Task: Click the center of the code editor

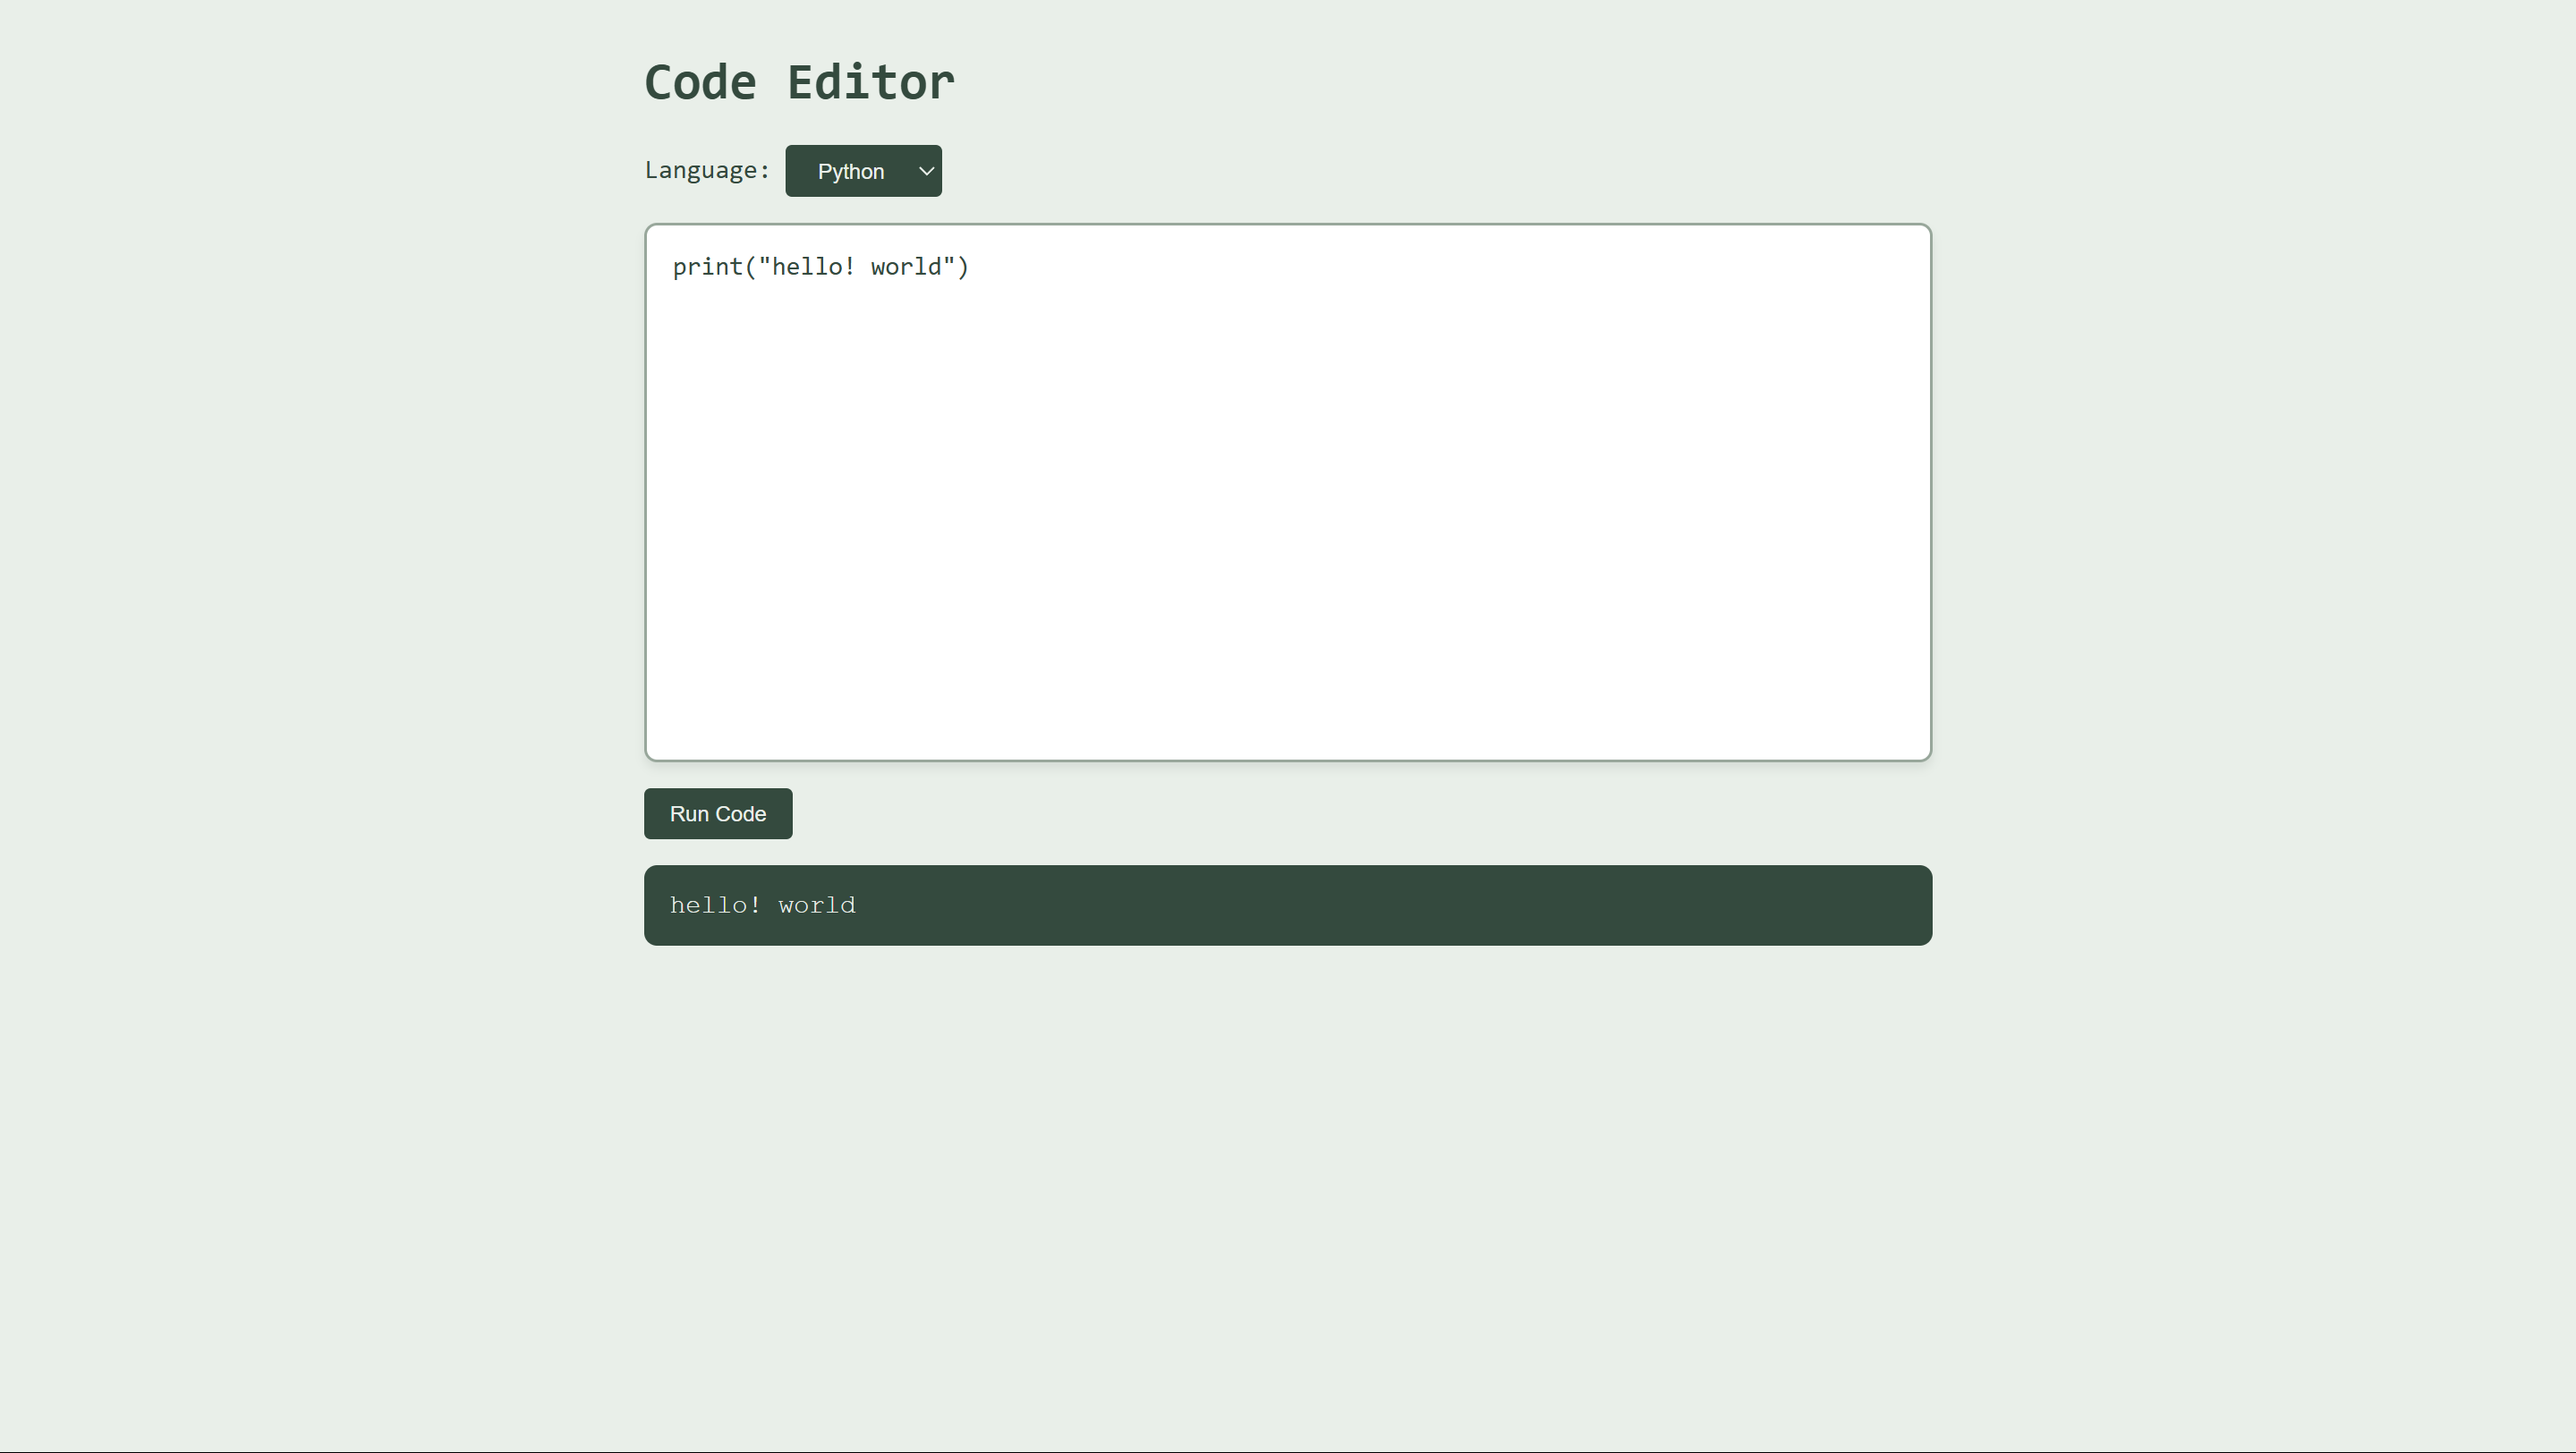Action: [1288, 492]
